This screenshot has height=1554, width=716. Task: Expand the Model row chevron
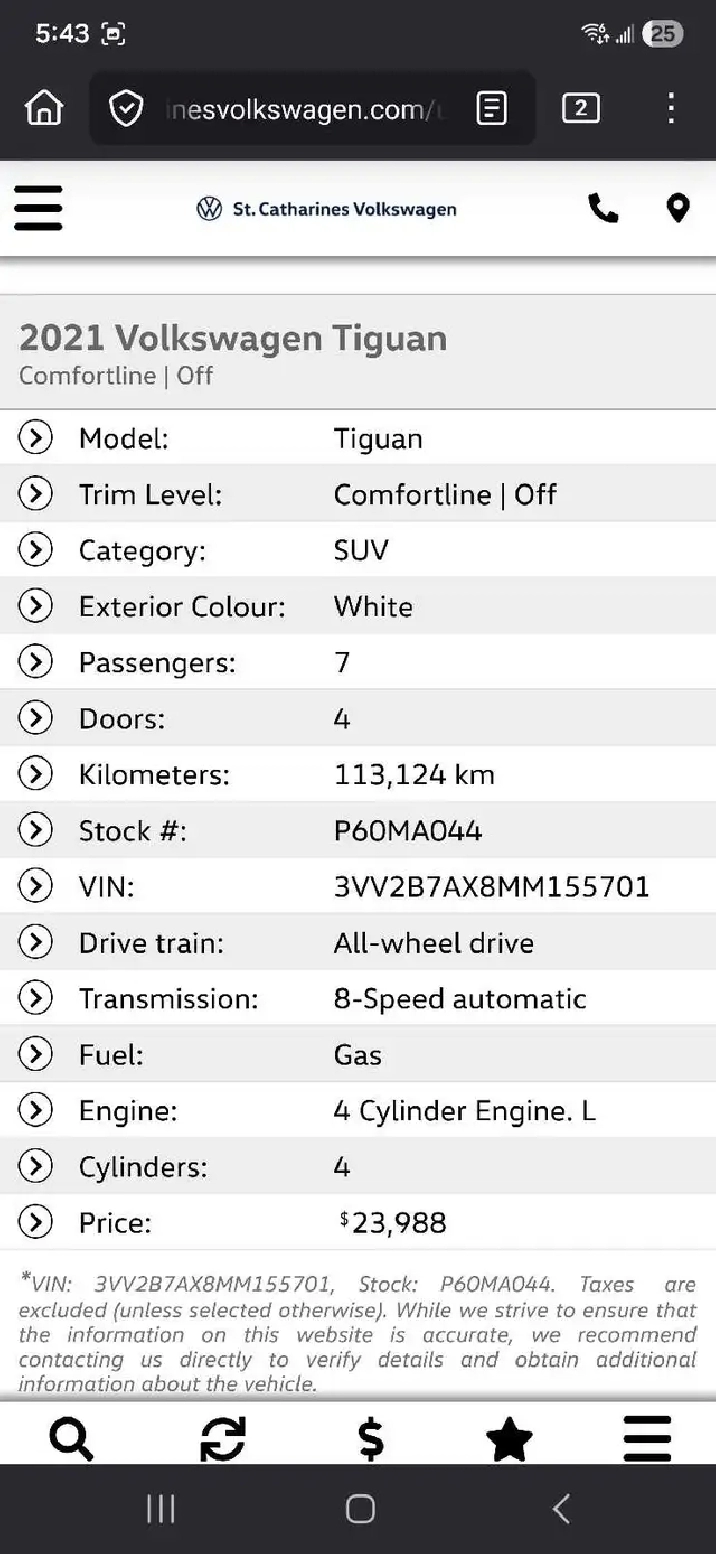point(35,438)
